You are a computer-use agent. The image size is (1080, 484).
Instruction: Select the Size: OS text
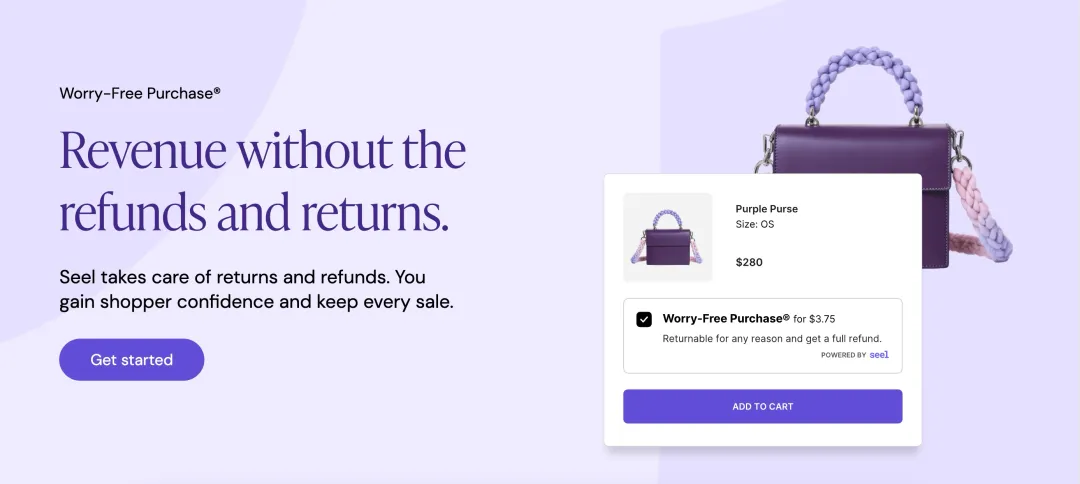pyautogui.click(x=754, y=225)
